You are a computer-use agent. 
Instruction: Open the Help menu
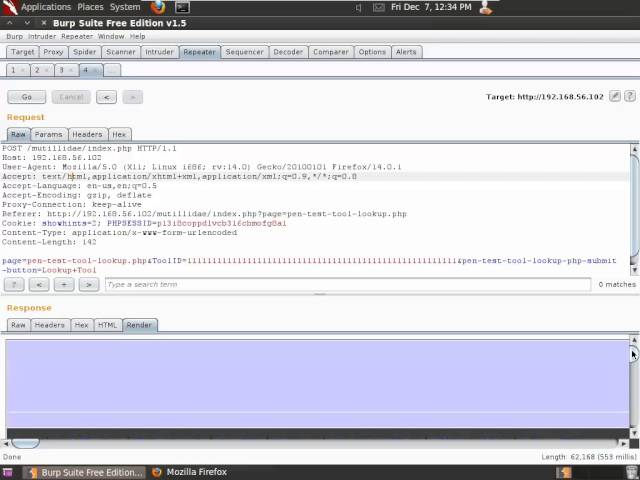pos(138,36)
